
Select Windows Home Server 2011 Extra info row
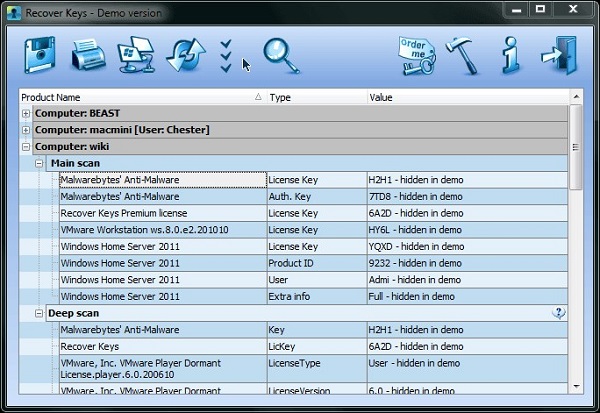[x=313, y=297]
